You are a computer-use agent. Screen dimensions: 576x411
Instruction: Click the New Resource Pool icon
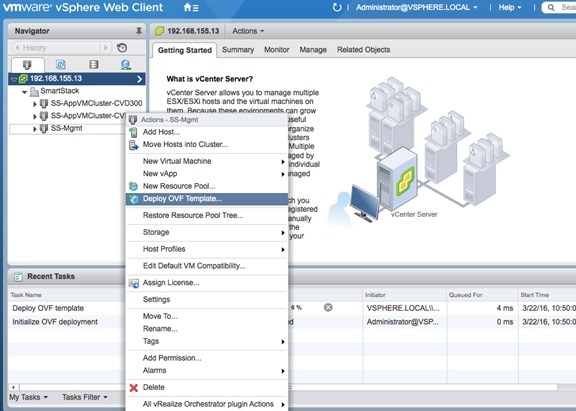[133, 186]
